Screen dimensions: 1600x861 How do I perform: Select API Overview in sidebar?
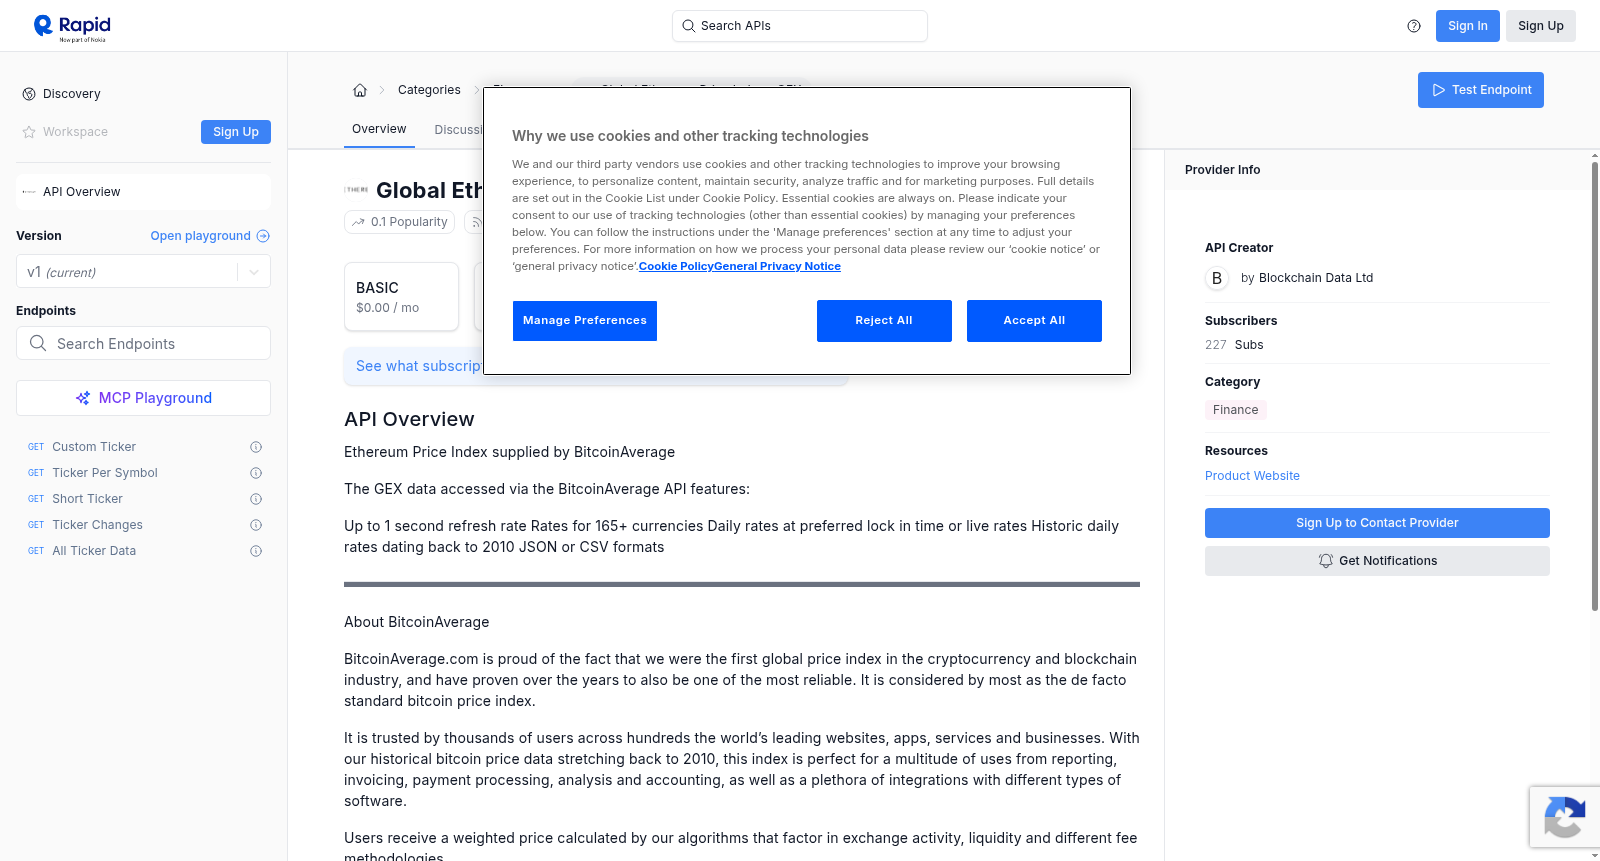[x=143, y=192]
